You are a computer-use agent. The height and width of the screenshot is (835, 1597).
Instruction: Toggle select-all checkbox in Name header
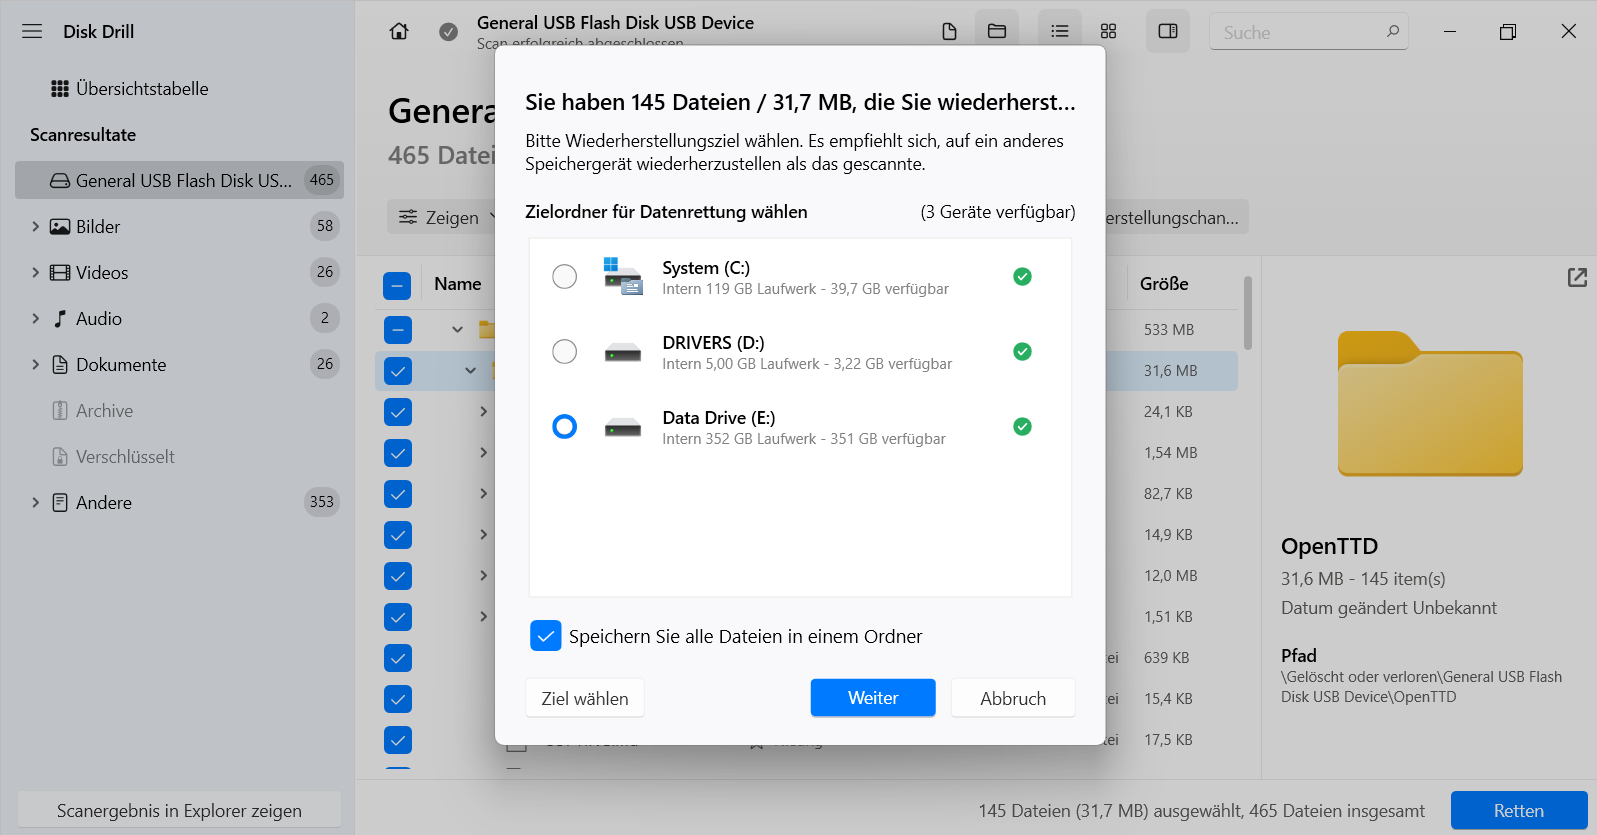click(397, 287)
